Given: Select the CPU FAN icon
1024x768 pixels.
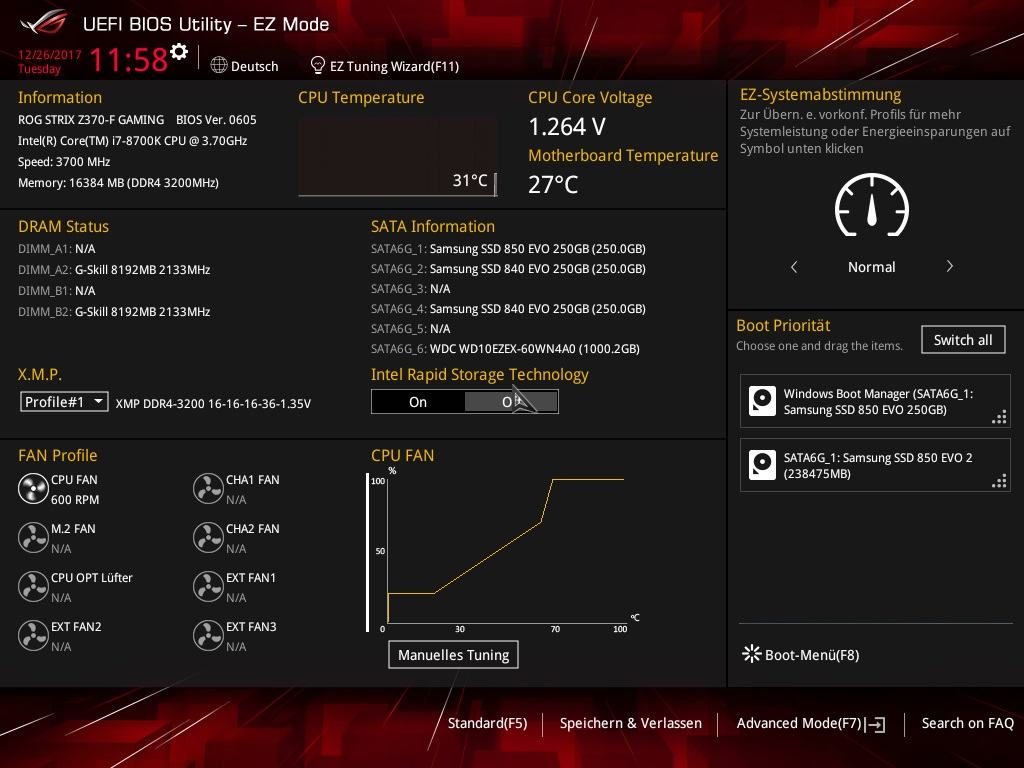Looking at the screenshot, I should [33, 489].
